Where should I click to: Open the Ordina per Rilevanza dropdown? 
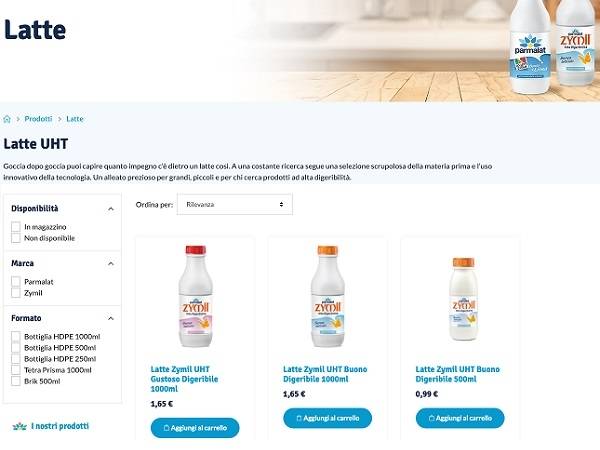coord(235,204)
